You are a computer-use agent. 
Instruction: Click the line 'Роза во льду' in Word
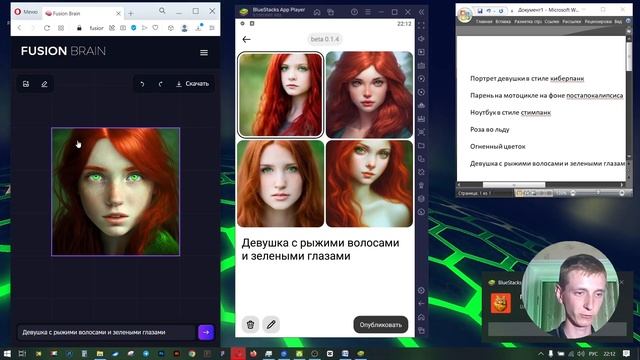pos(489,129)
